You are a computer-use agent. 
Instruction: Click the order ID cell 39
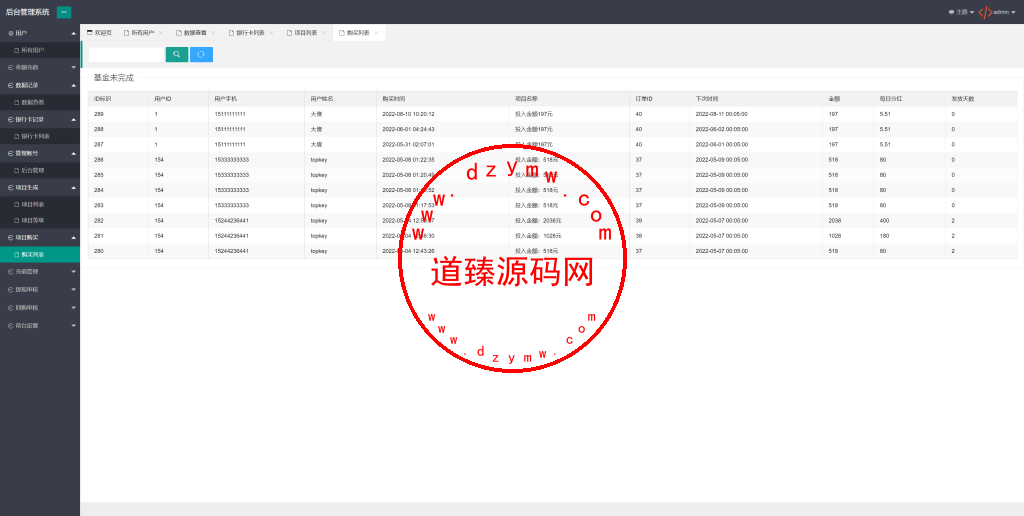[x=639, y=220]
